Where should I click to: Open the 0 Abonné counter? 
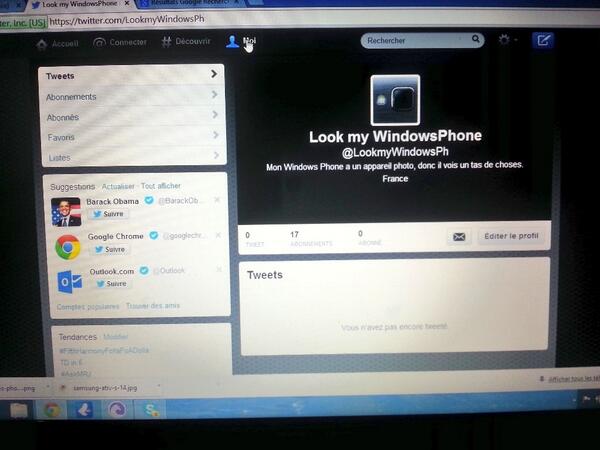[370, 238]
